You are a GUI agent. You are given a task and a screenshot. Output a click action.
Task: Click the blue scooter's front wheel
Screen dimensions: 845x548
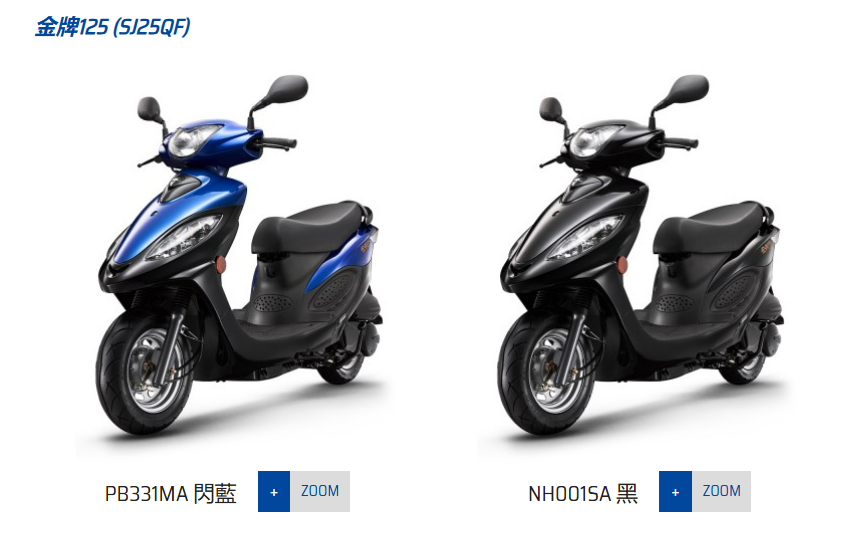144,373
